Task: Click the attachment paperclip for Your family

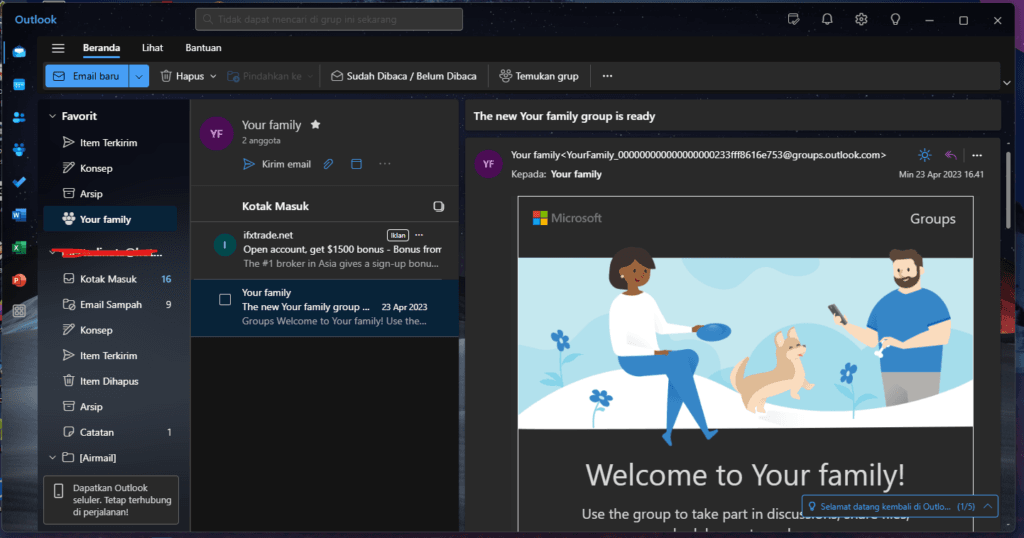Action: (328, 164)
